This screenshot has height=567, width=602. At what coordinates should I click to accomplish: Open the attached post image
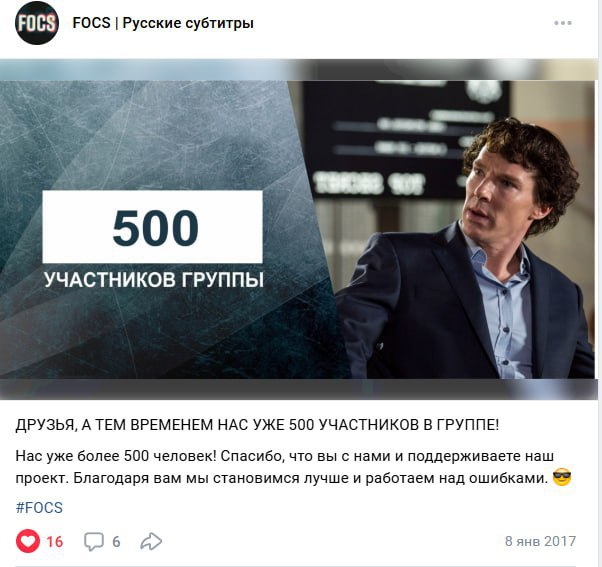(299, 229)
